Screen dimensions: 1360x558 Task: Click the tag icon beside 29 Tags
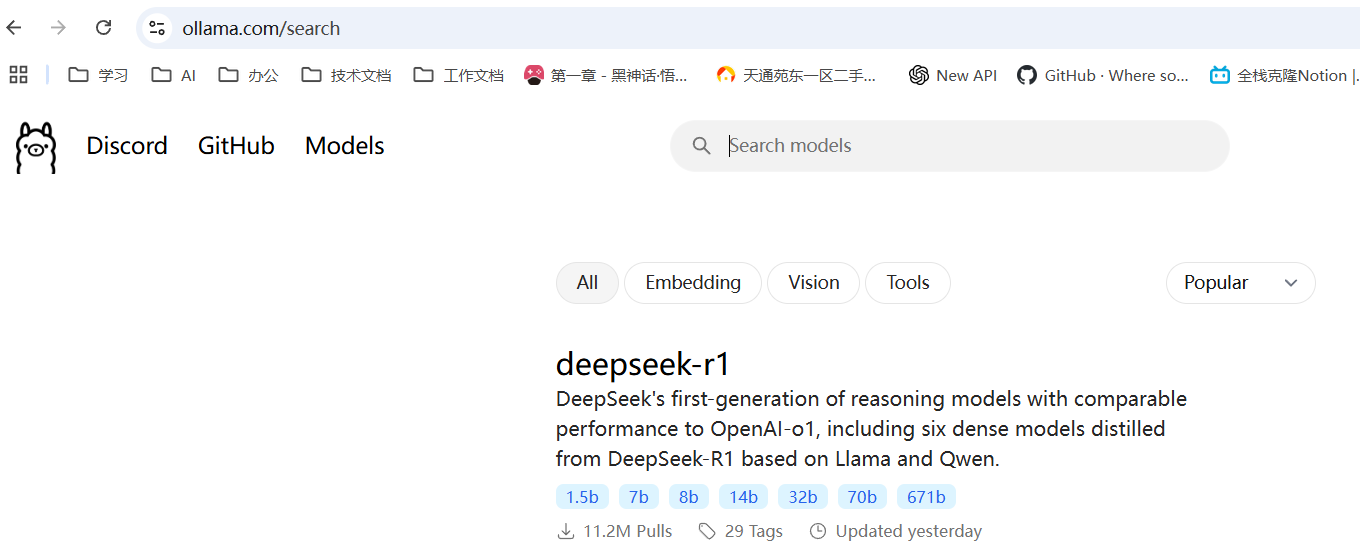coord(707,531)
